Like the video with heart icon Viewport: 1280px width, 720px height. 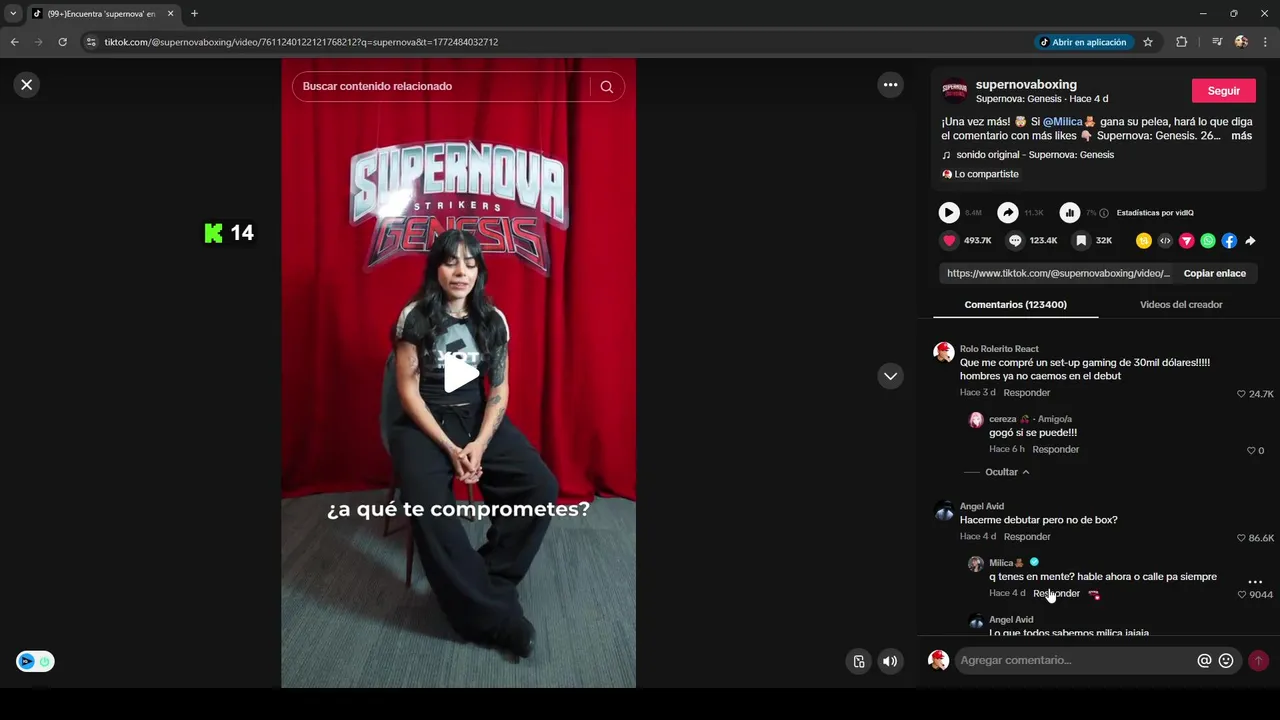pyautogui.click(x=949, y=241)
